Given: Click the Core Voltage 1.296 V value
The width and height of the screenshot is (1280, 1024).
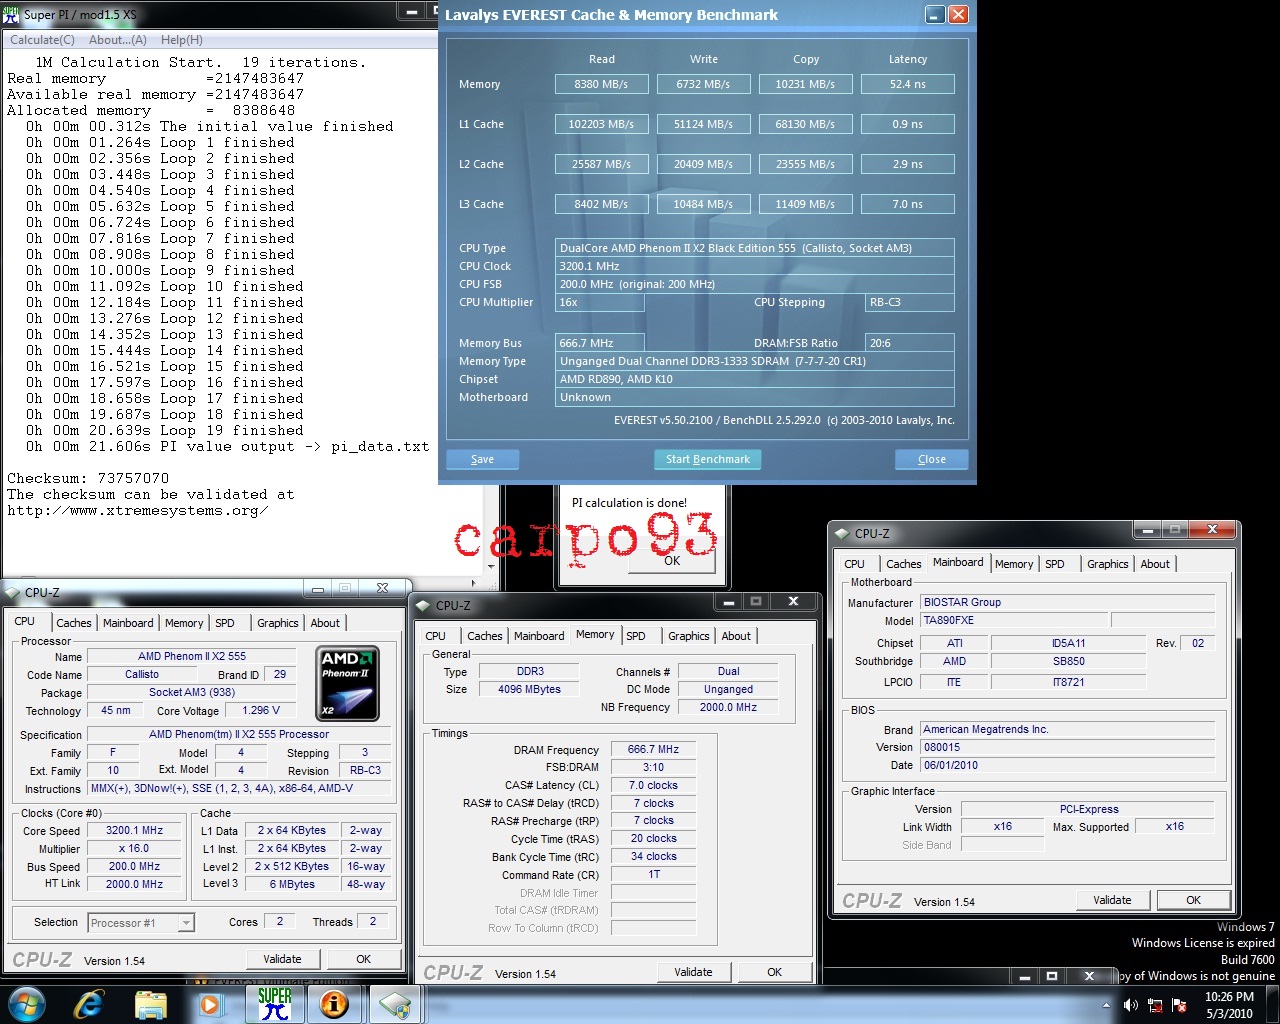Looking at the screenshot, I should click(262, 710).
